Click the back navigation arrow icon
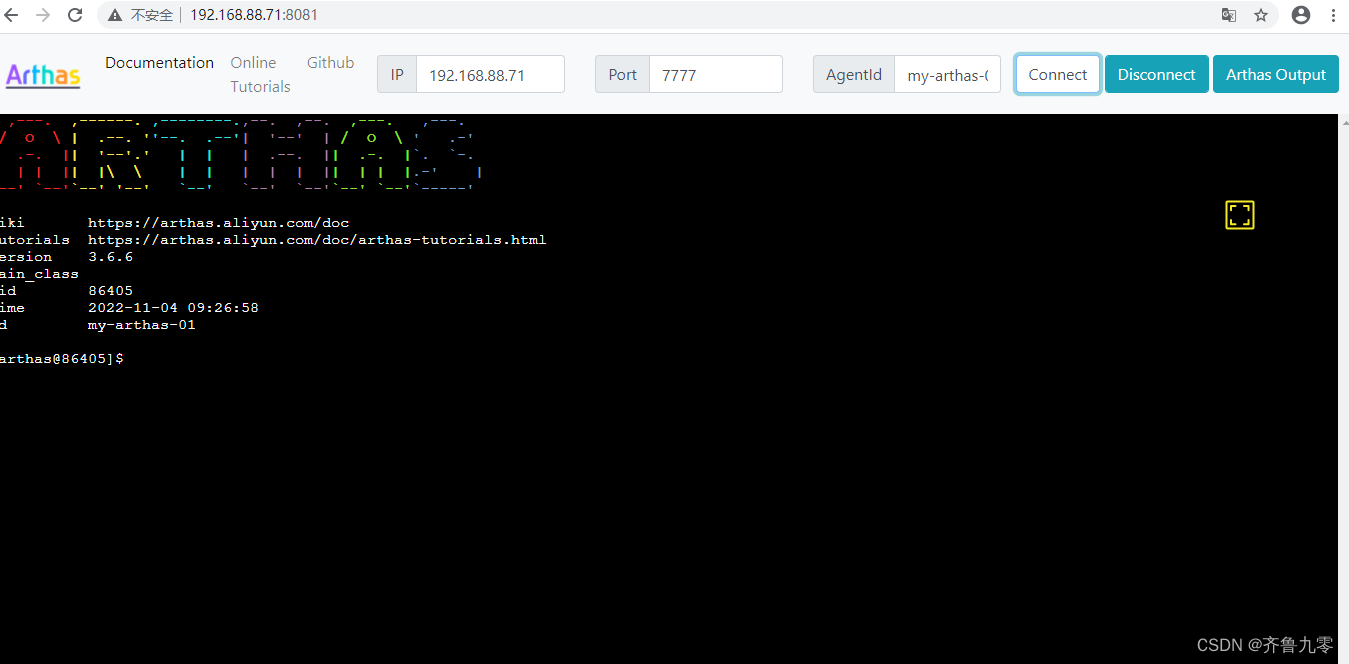The image size is (1349, 664). (x=13, y=15)
